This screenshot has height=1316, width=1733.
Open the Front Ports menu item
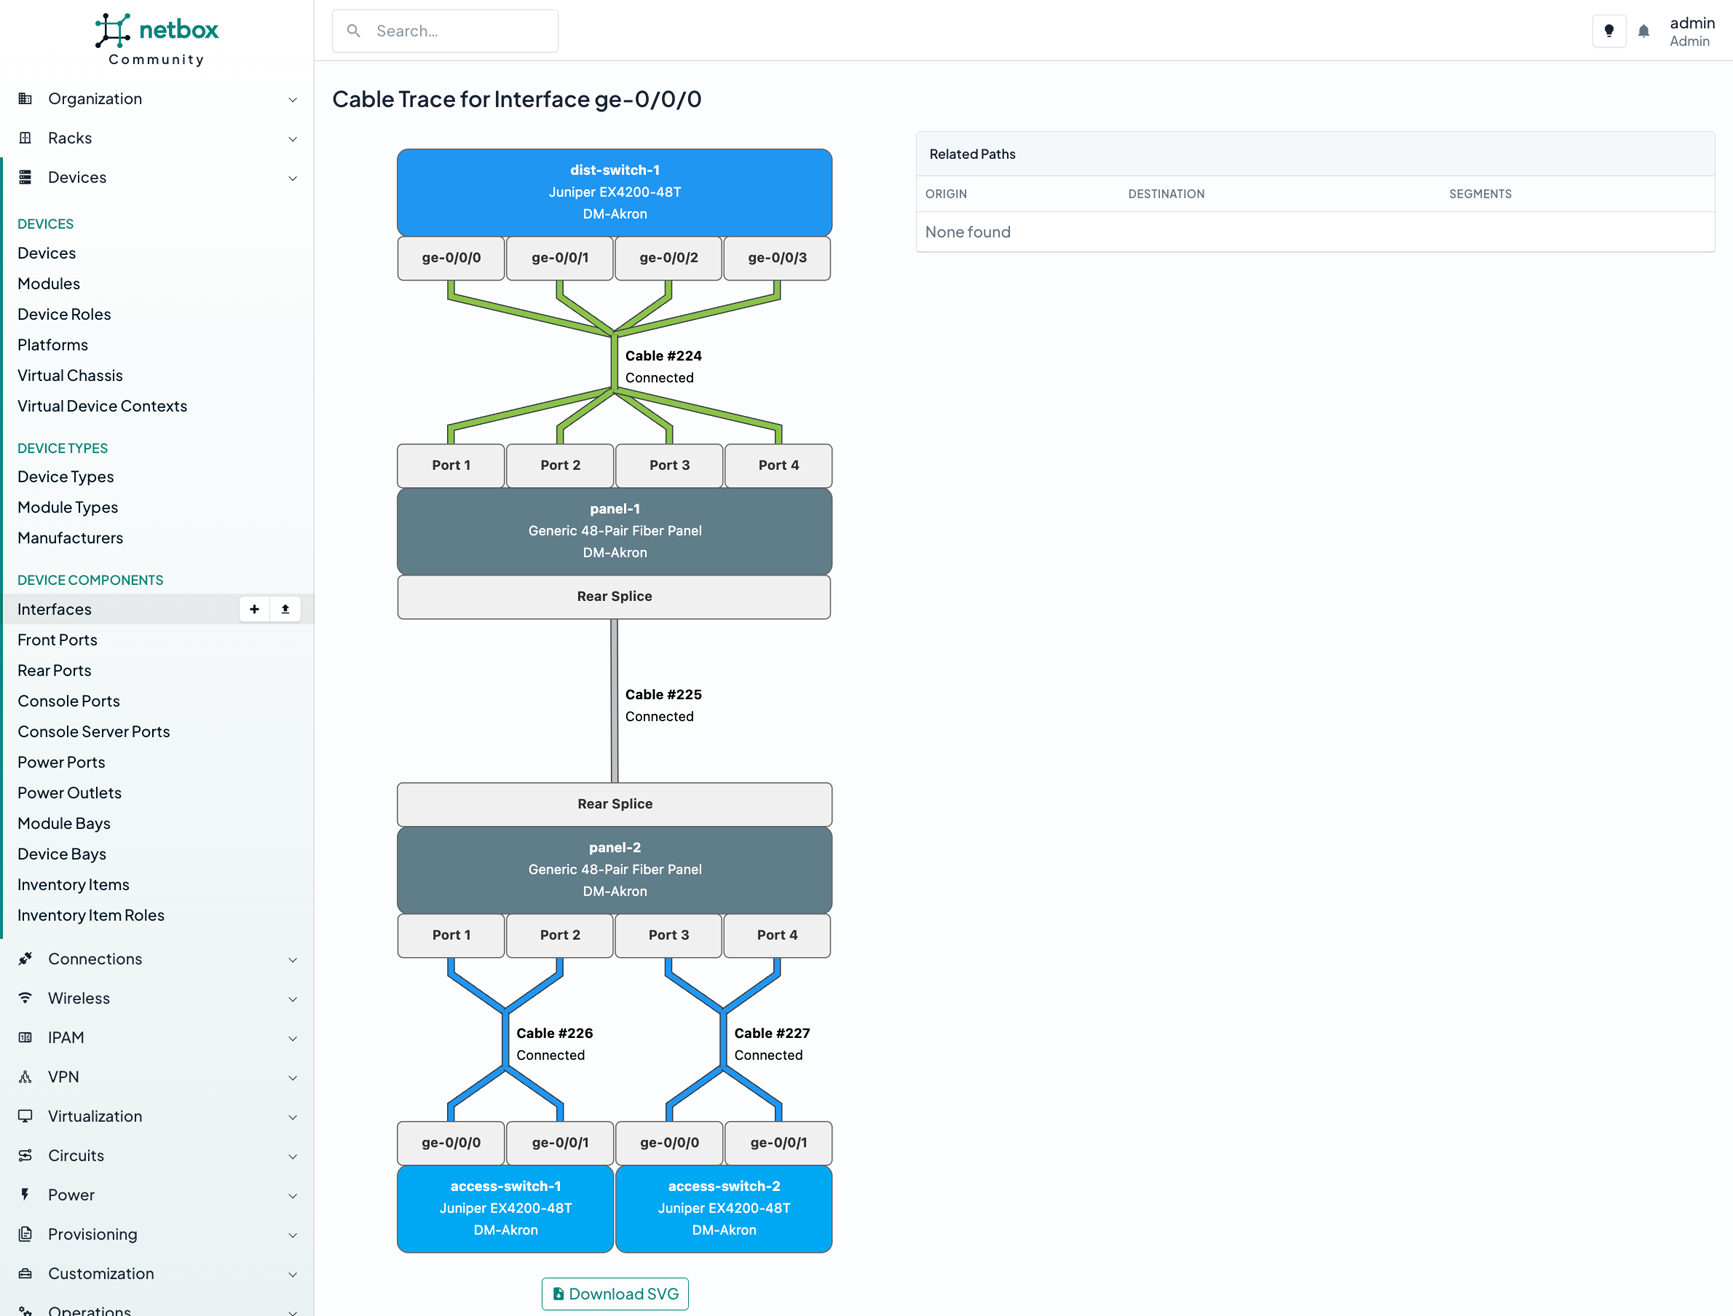(57, 640)
